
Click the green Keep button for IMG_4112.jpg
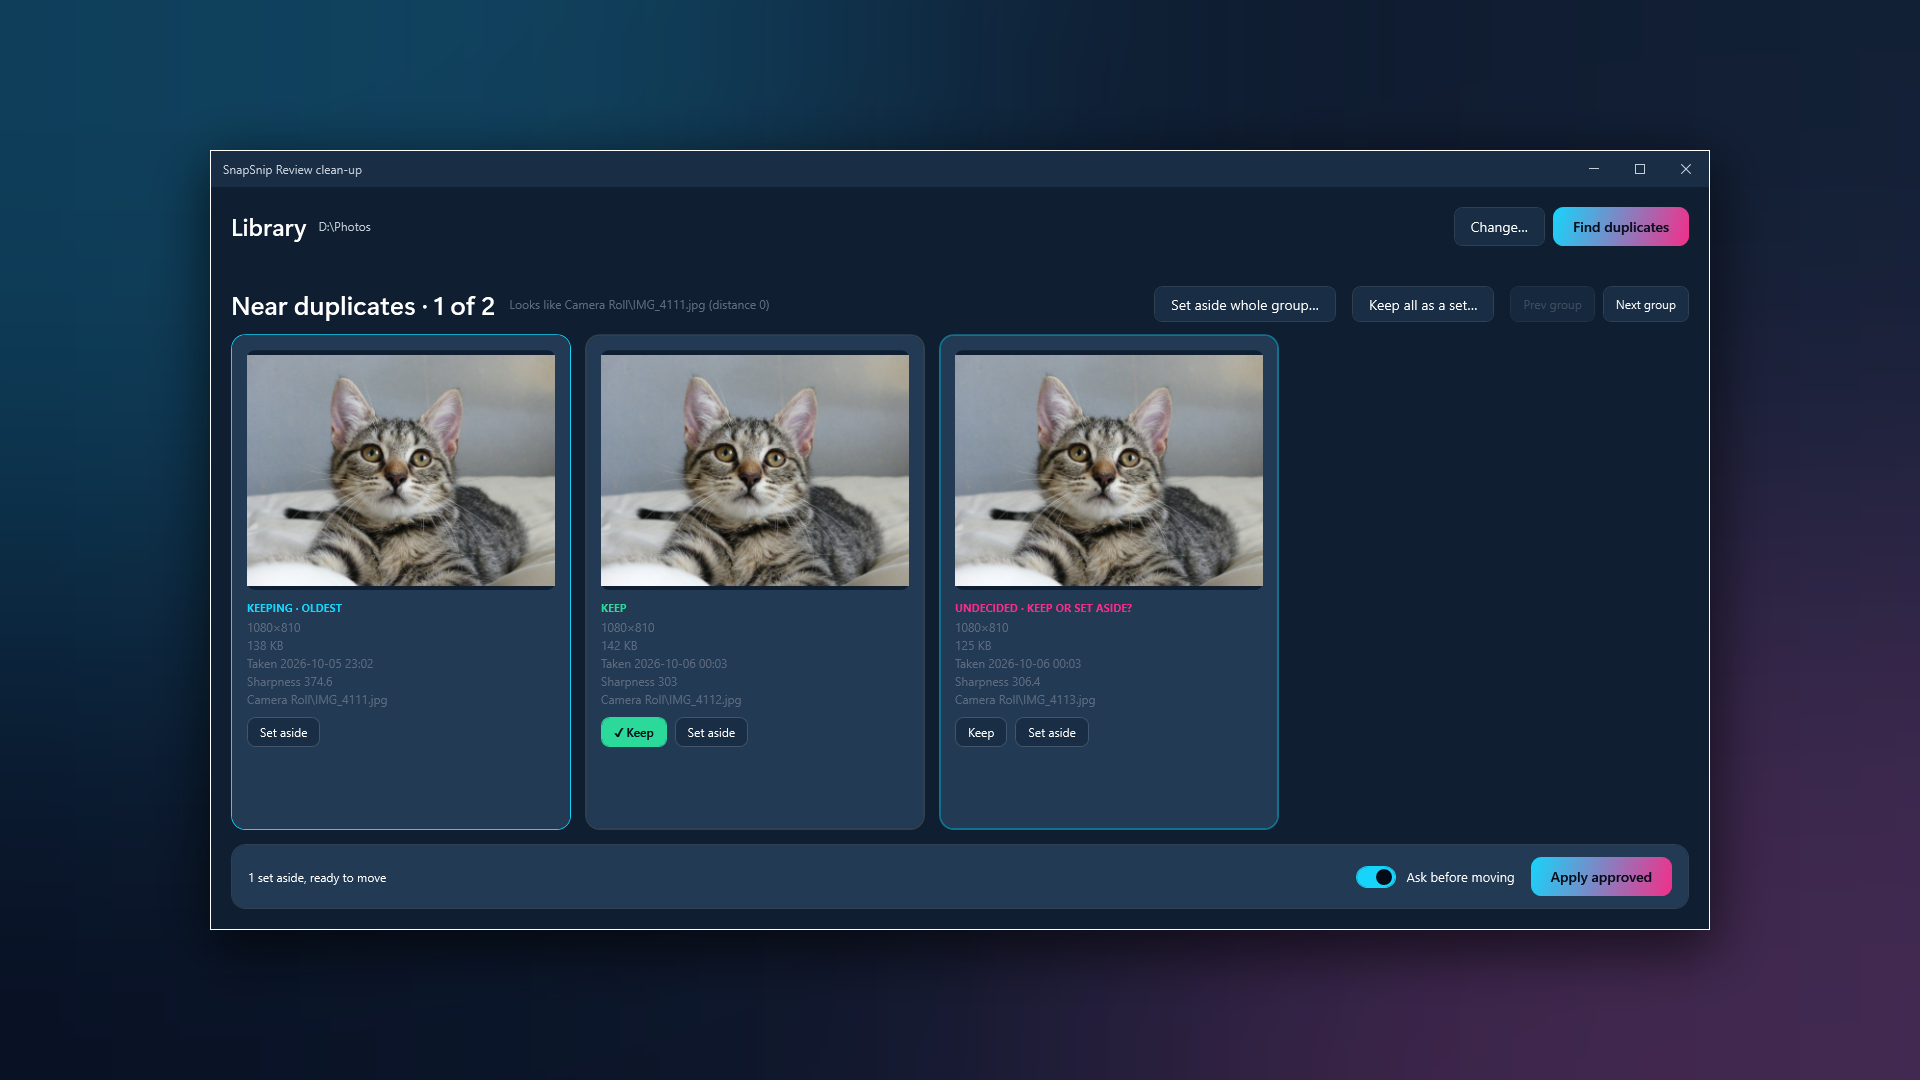point(633,733)
